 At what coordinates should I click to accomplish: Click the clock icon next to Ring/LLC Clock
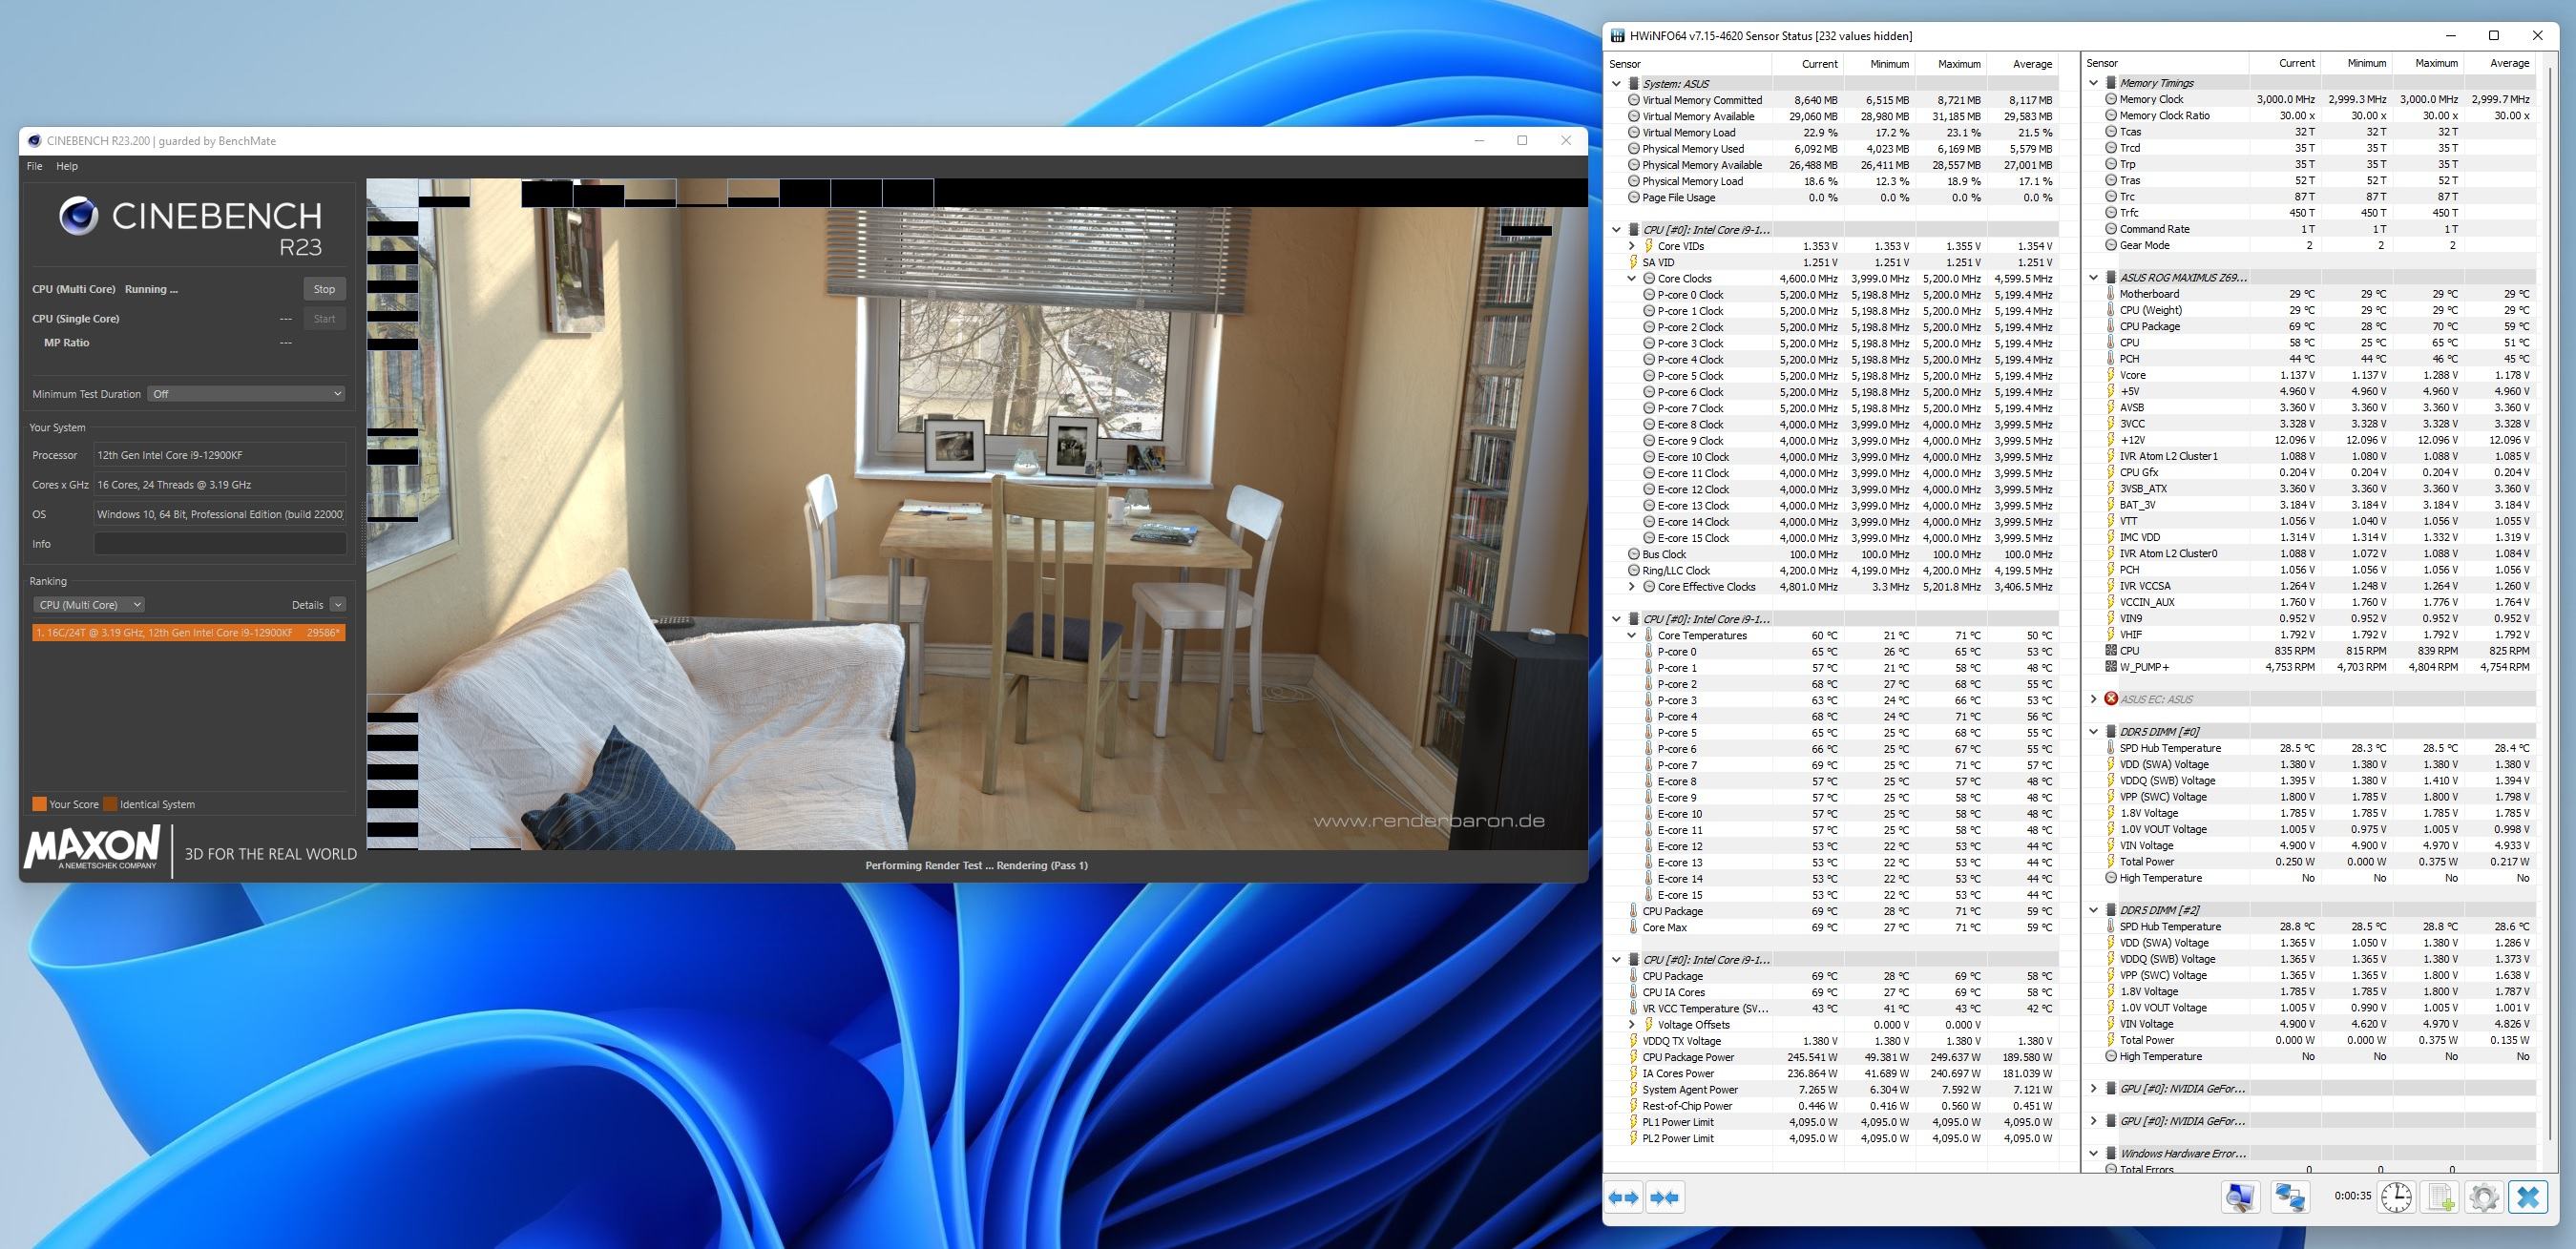click(x=1633, y=570)
